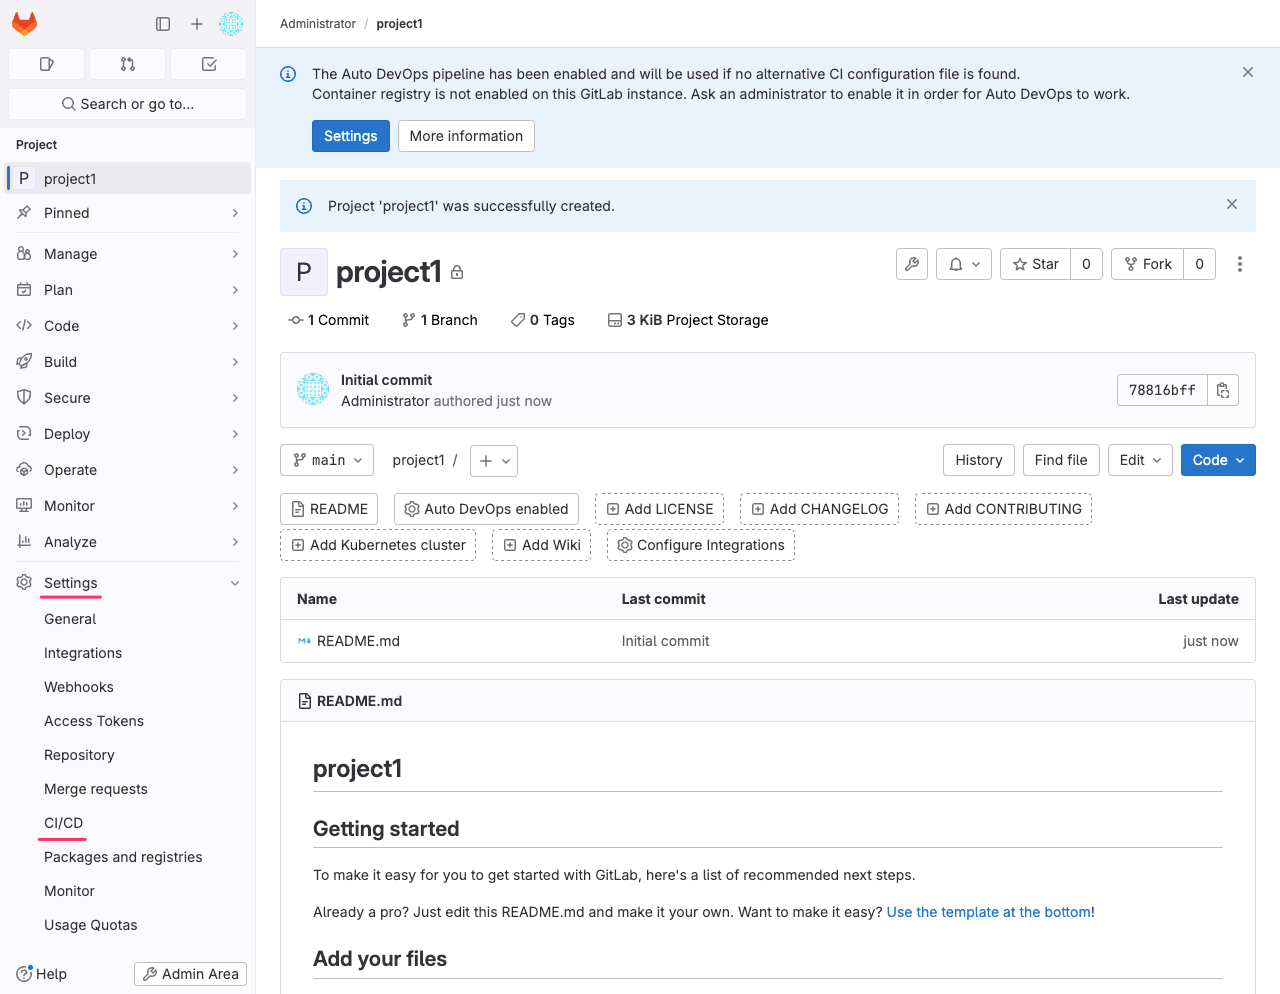This screenshot has height=994, width=1280.
Task: Open Access Tokens settings
Action: (94, 721)
